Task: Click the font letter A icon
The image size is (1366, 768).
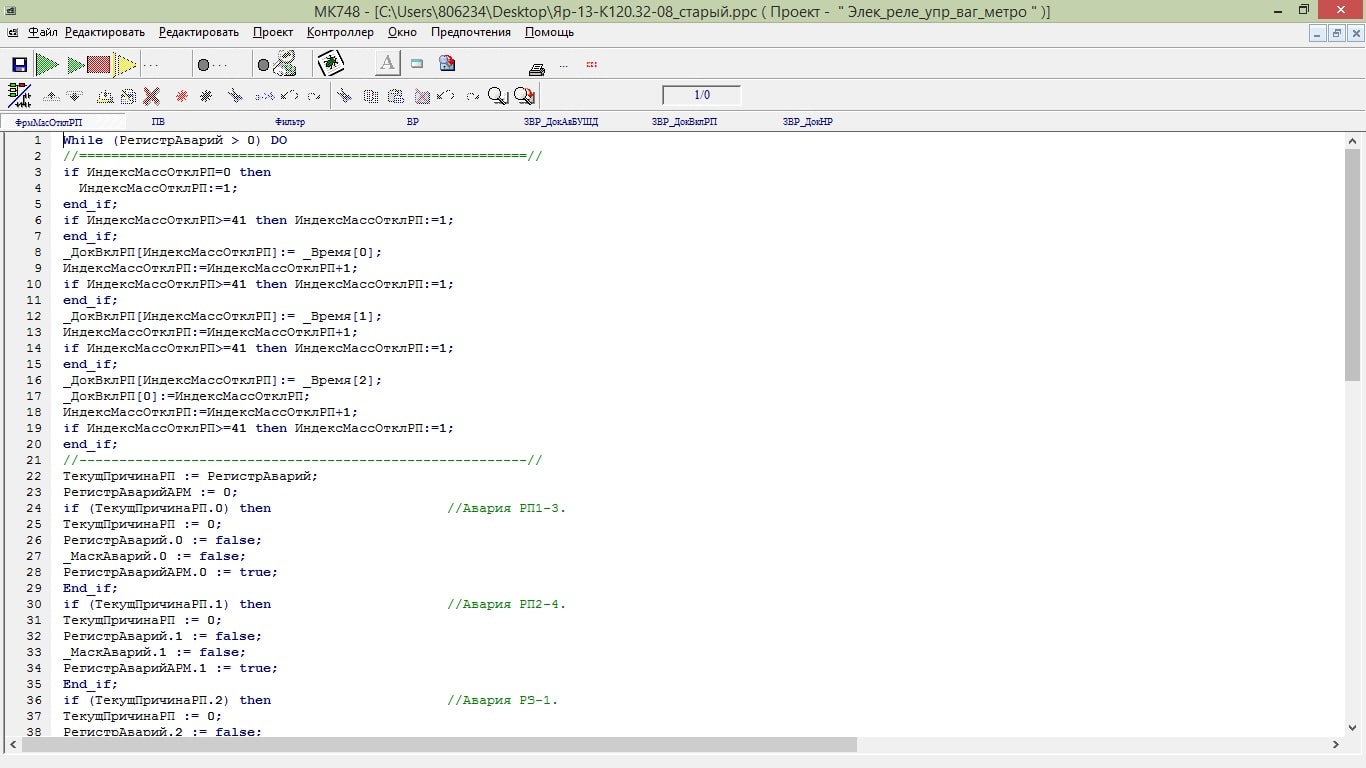Action: pyautogui.click(x=387, y=64)
